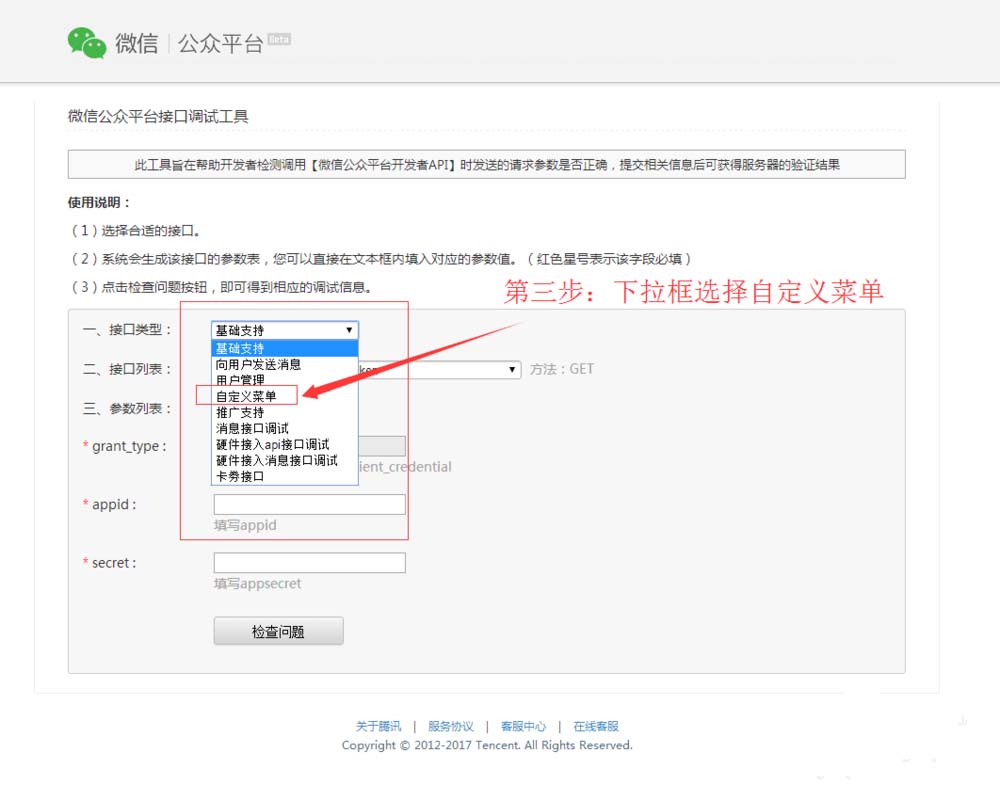Open the 服务协议 link
Viewport: 1000px width, 801px height.
[x=451, y=726]
